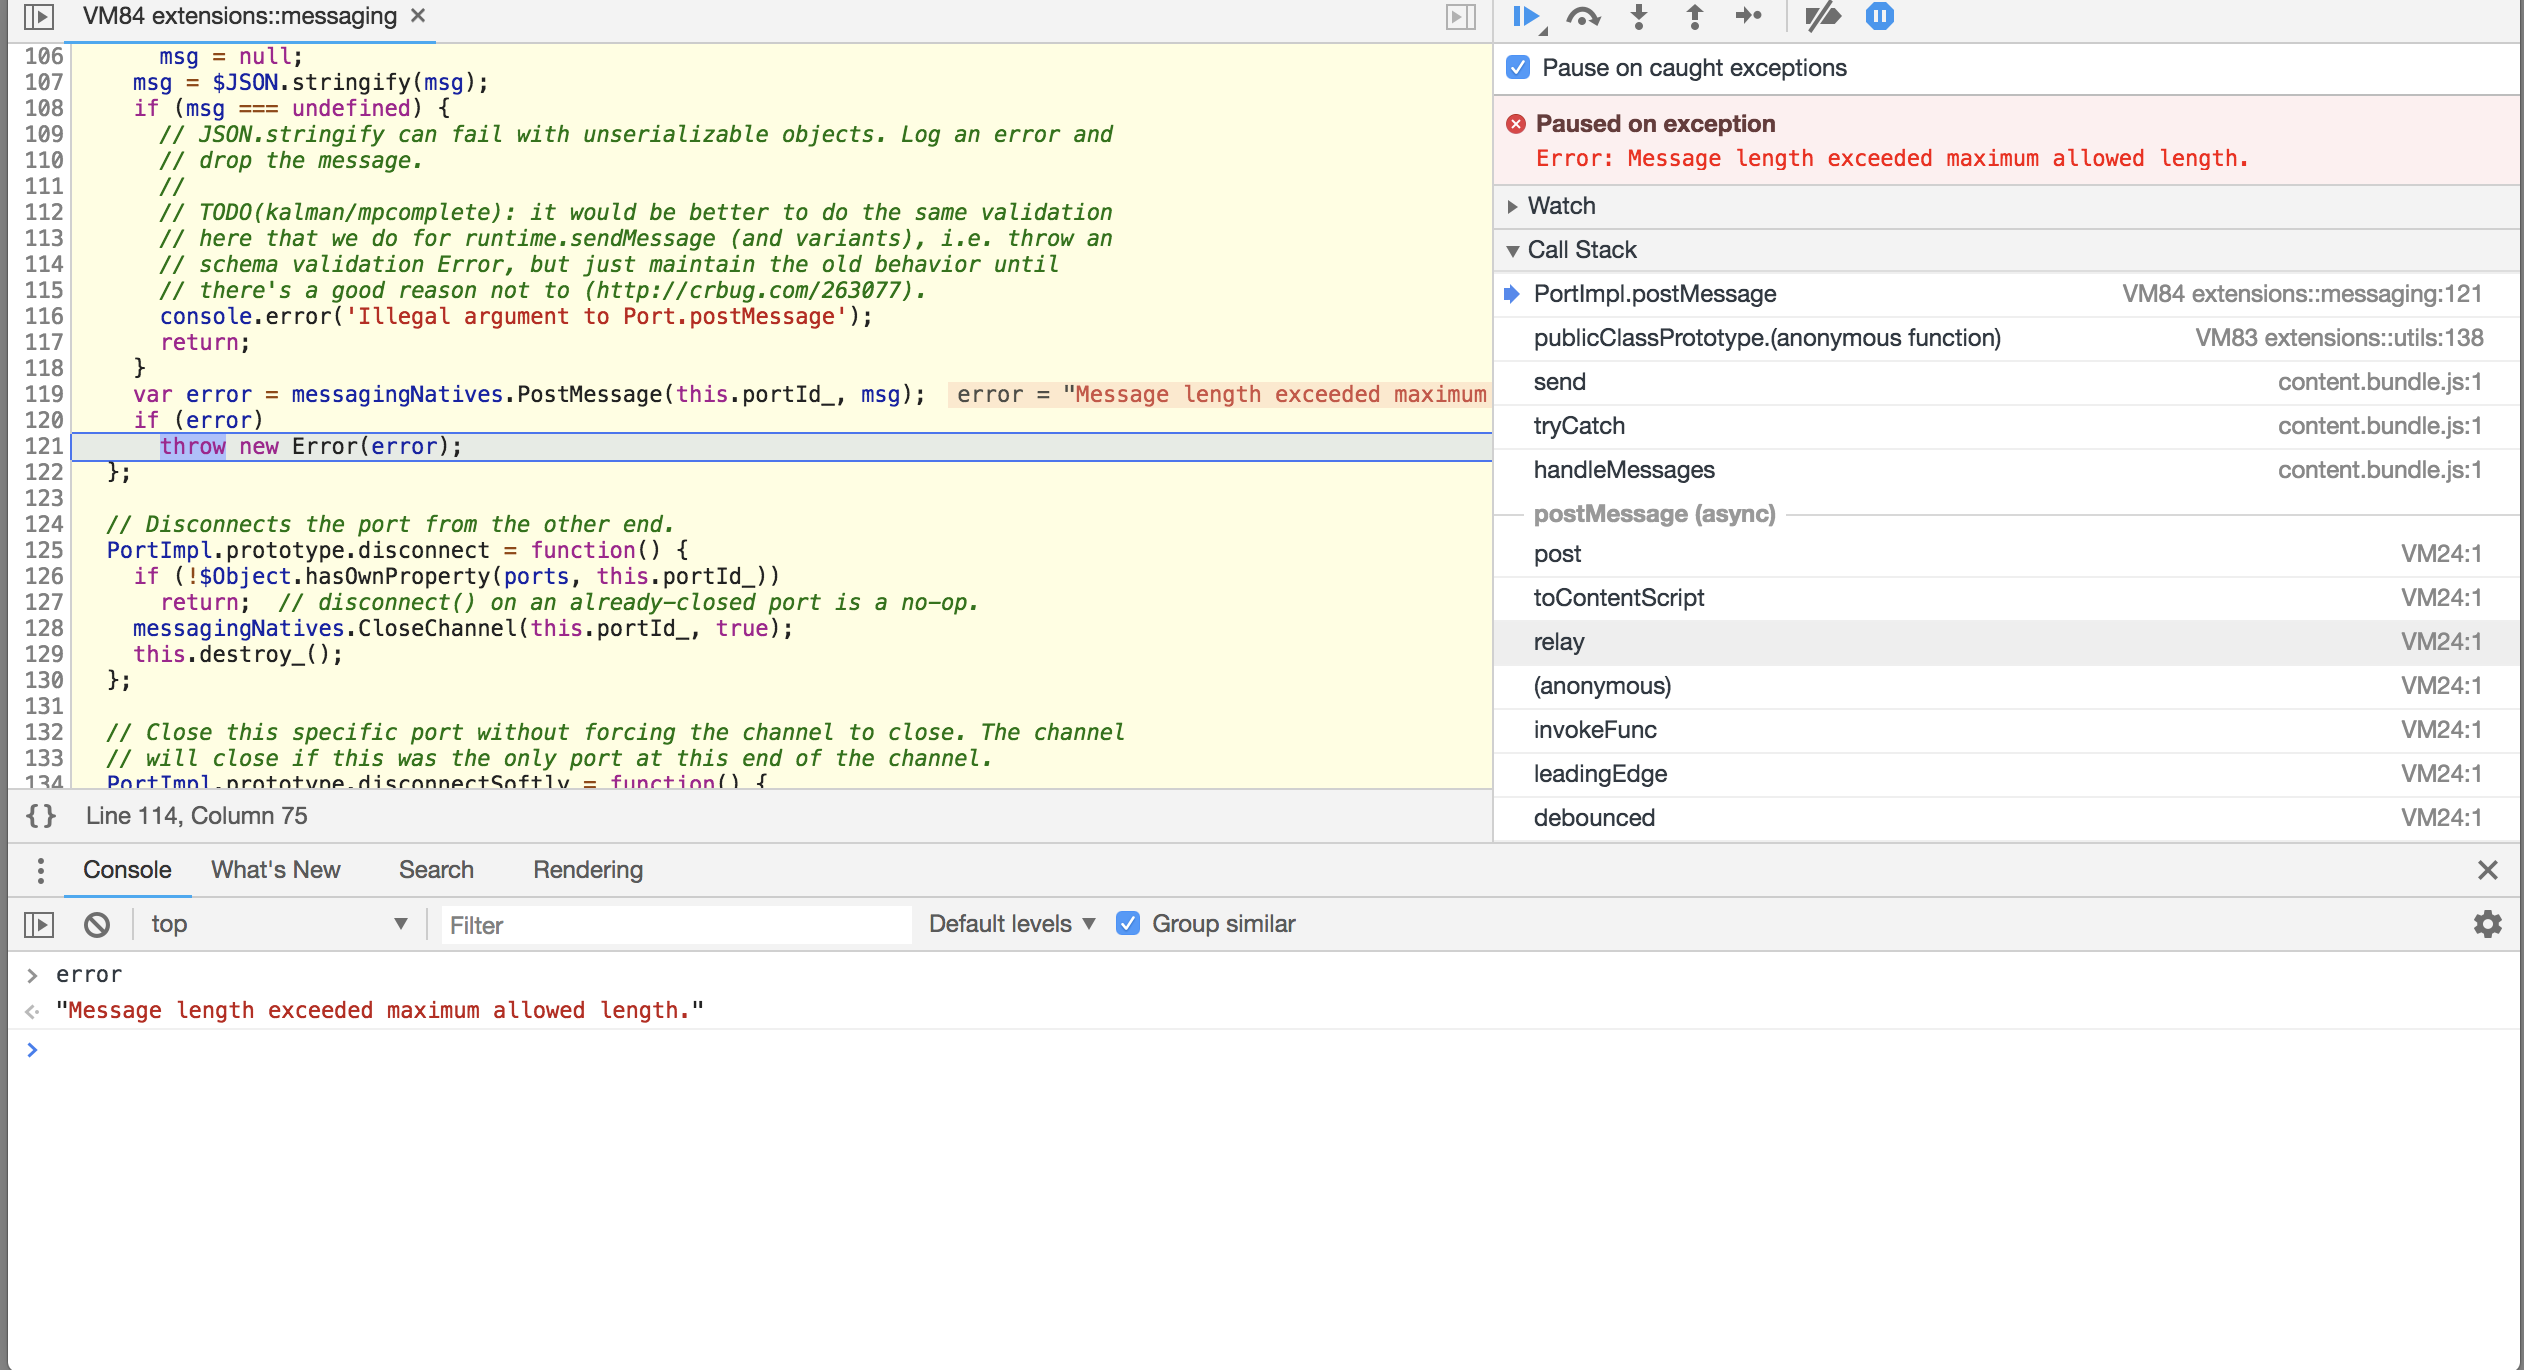Clear console with the ban icon
Screen dimensions: 2524x1370
tap(97, 924)
